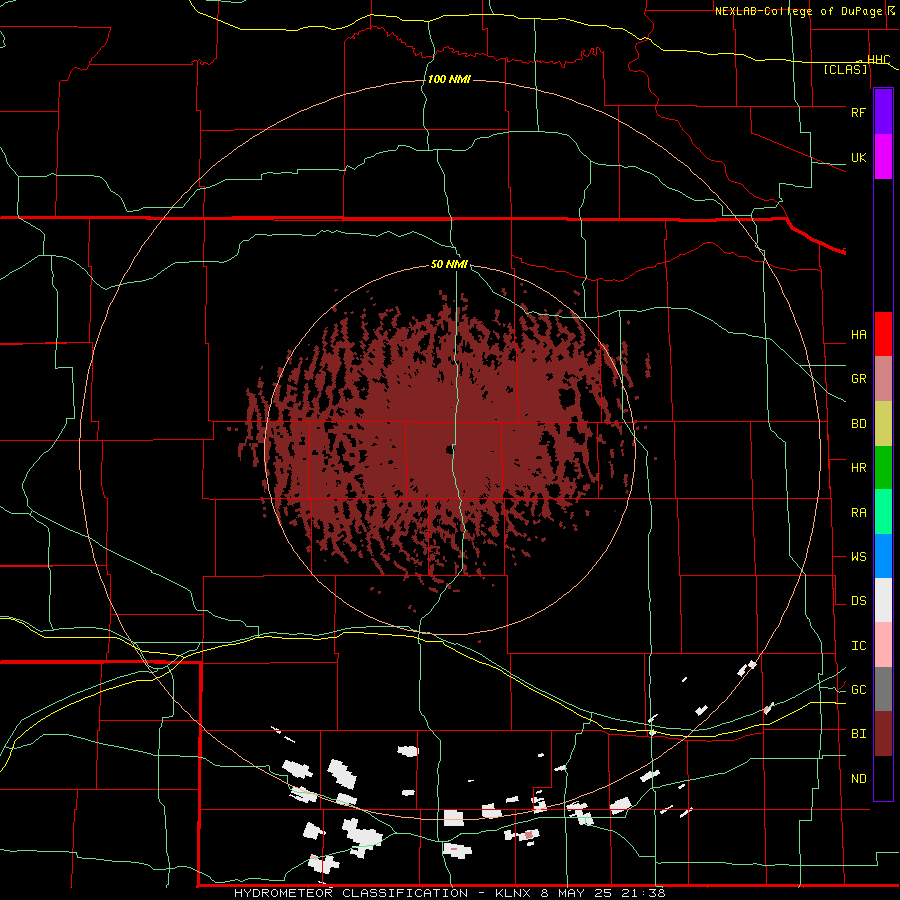Click the blue WS legend swatch
900x900 pixels.
tap(883, 556)
